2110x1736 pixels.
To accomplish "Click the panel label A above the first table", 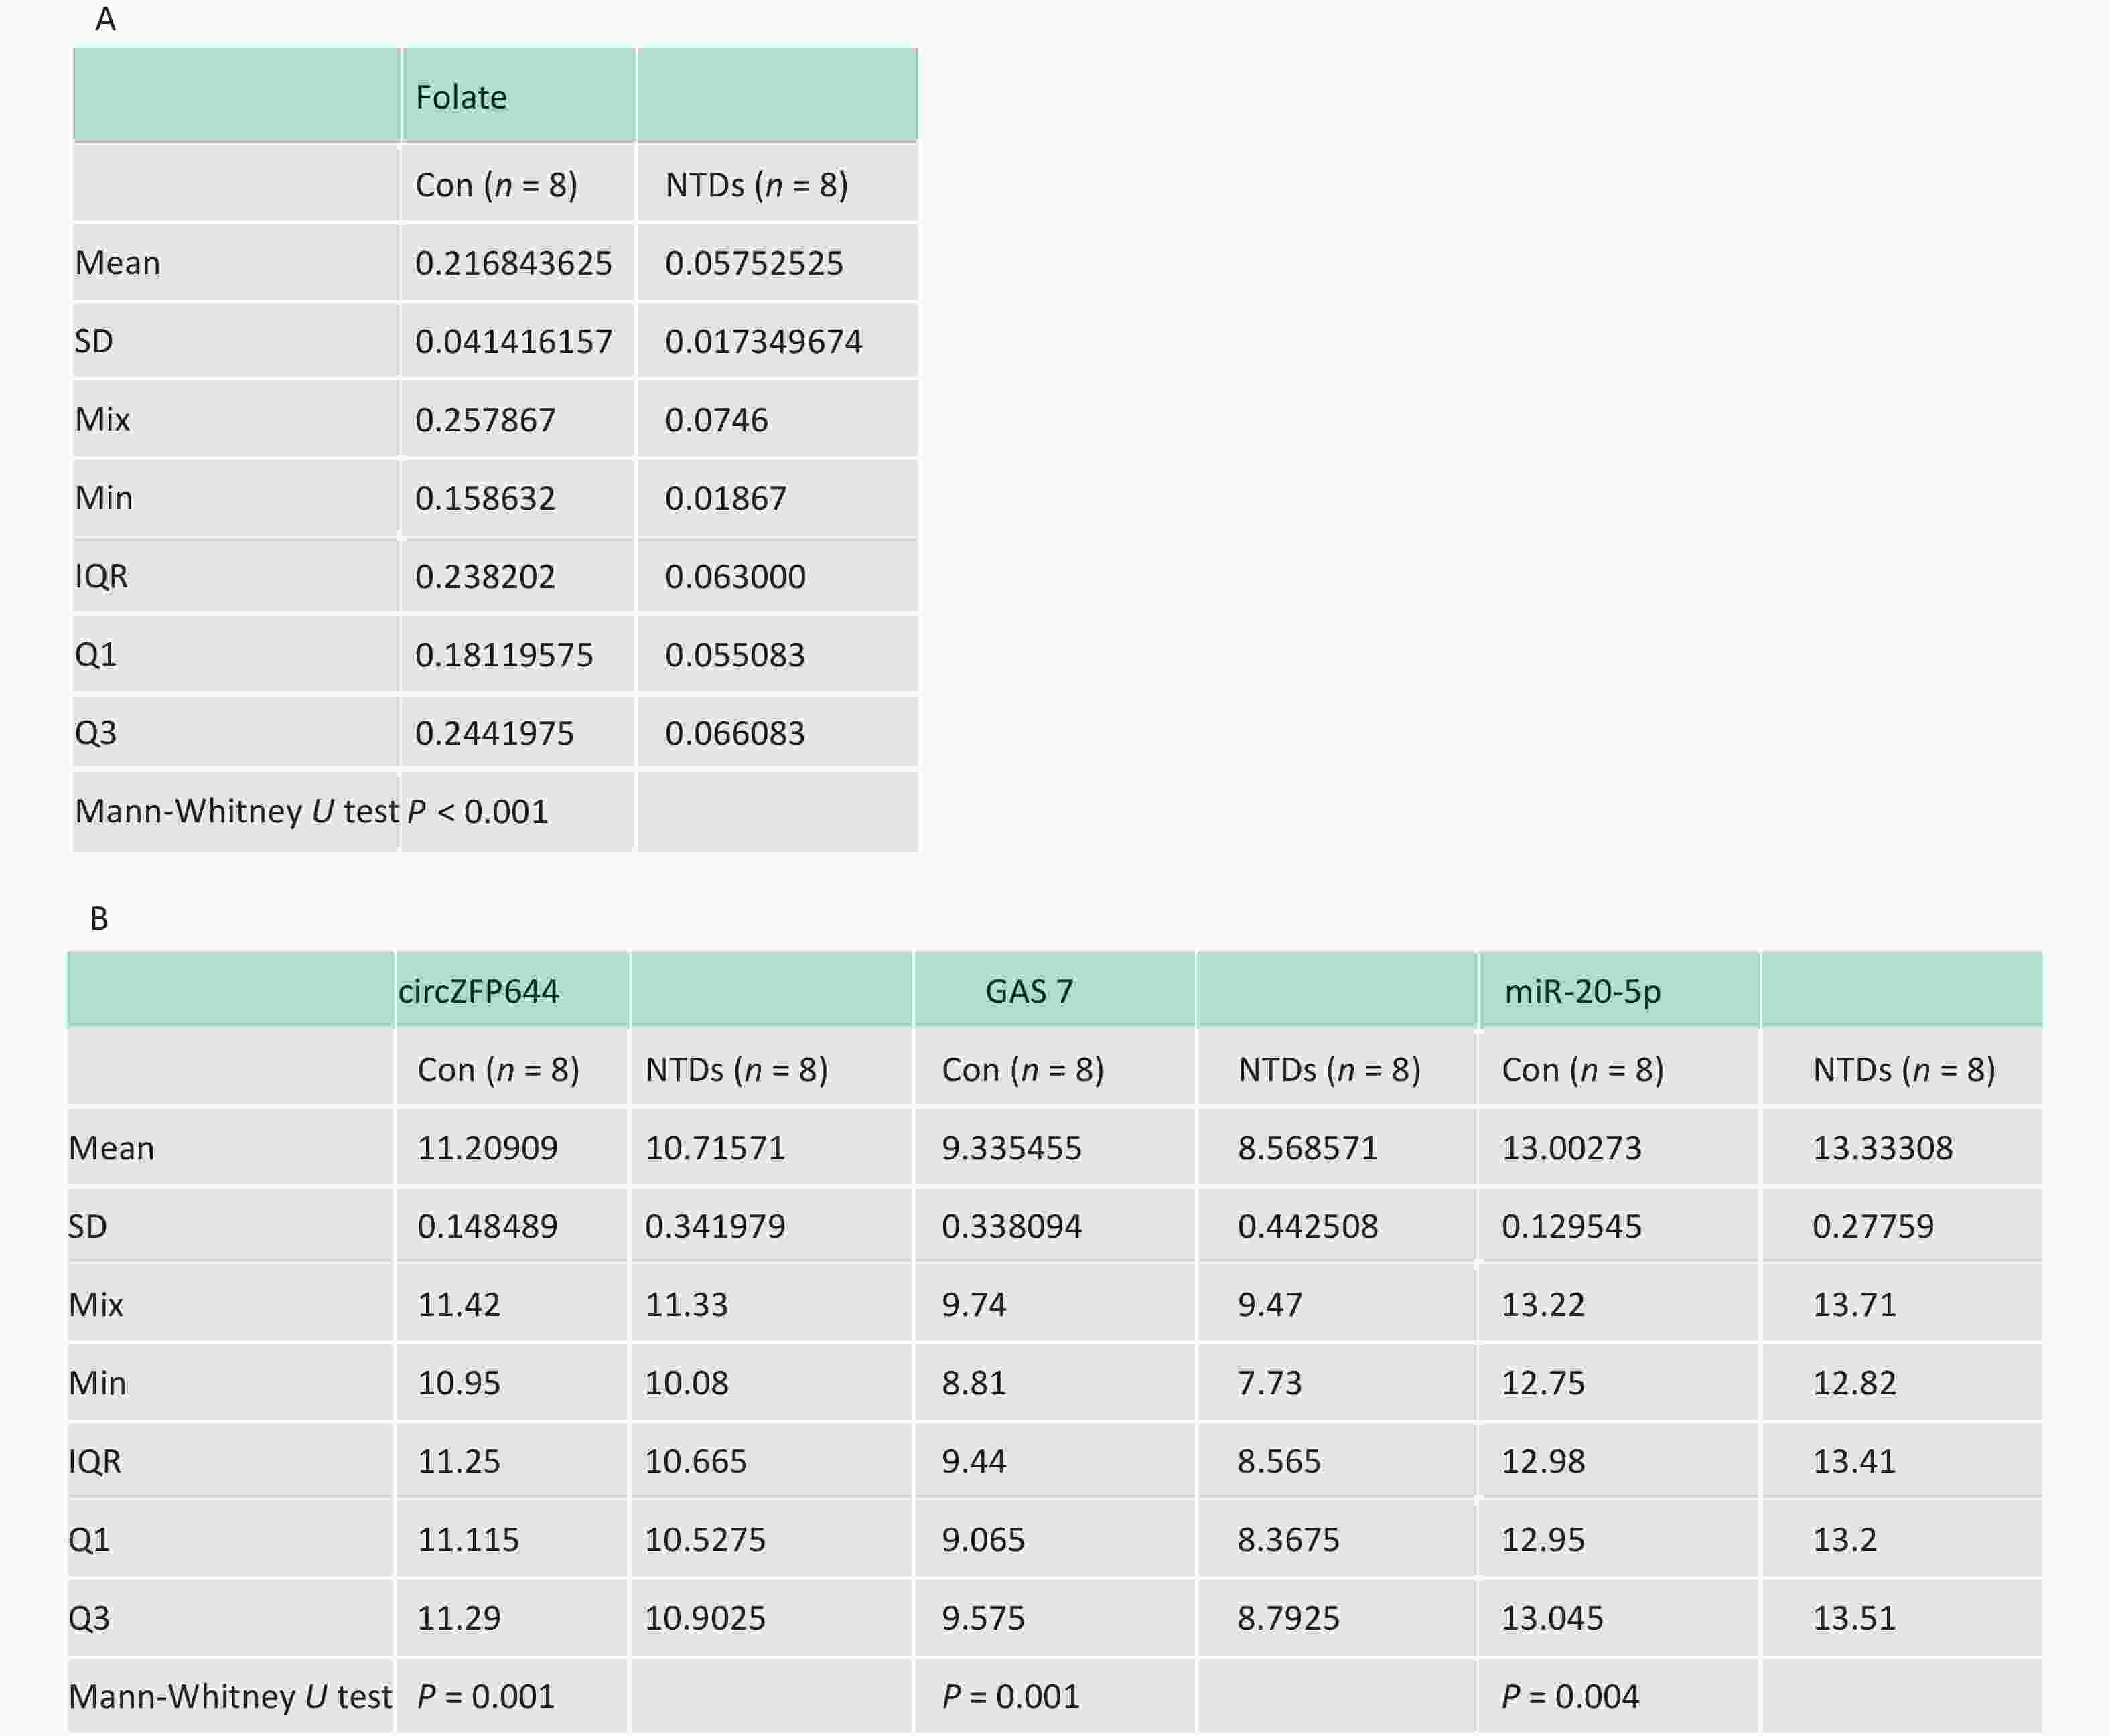I will pyautogui.click(x=105, y=19).
